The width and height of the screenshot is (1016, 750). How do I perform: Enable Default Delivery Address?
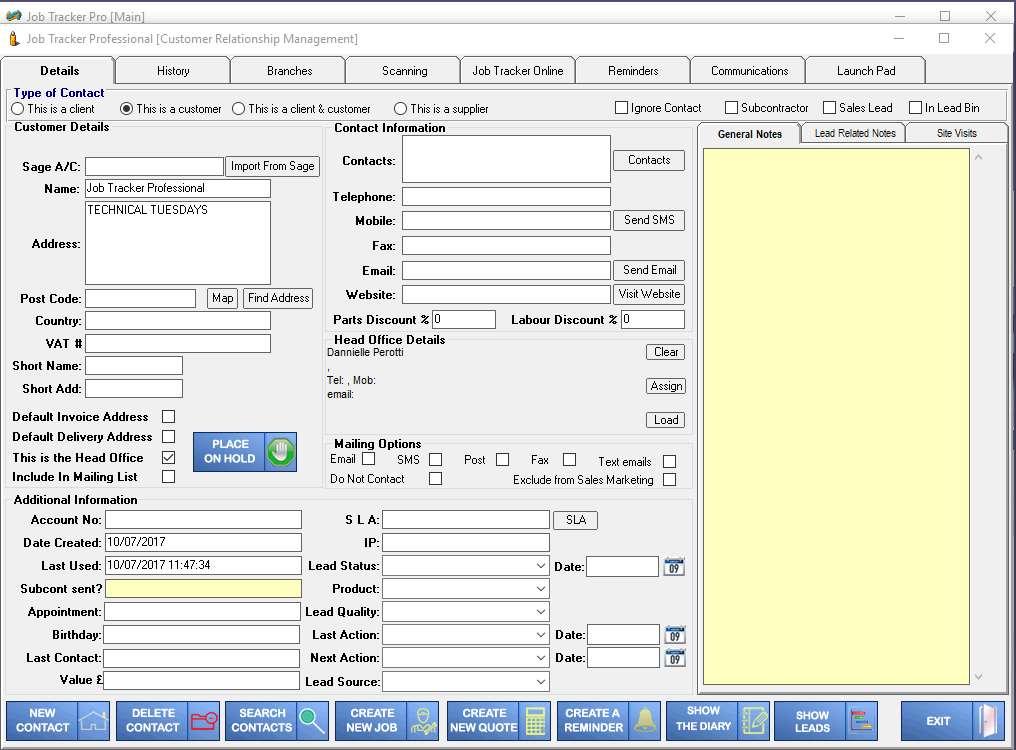168,437
